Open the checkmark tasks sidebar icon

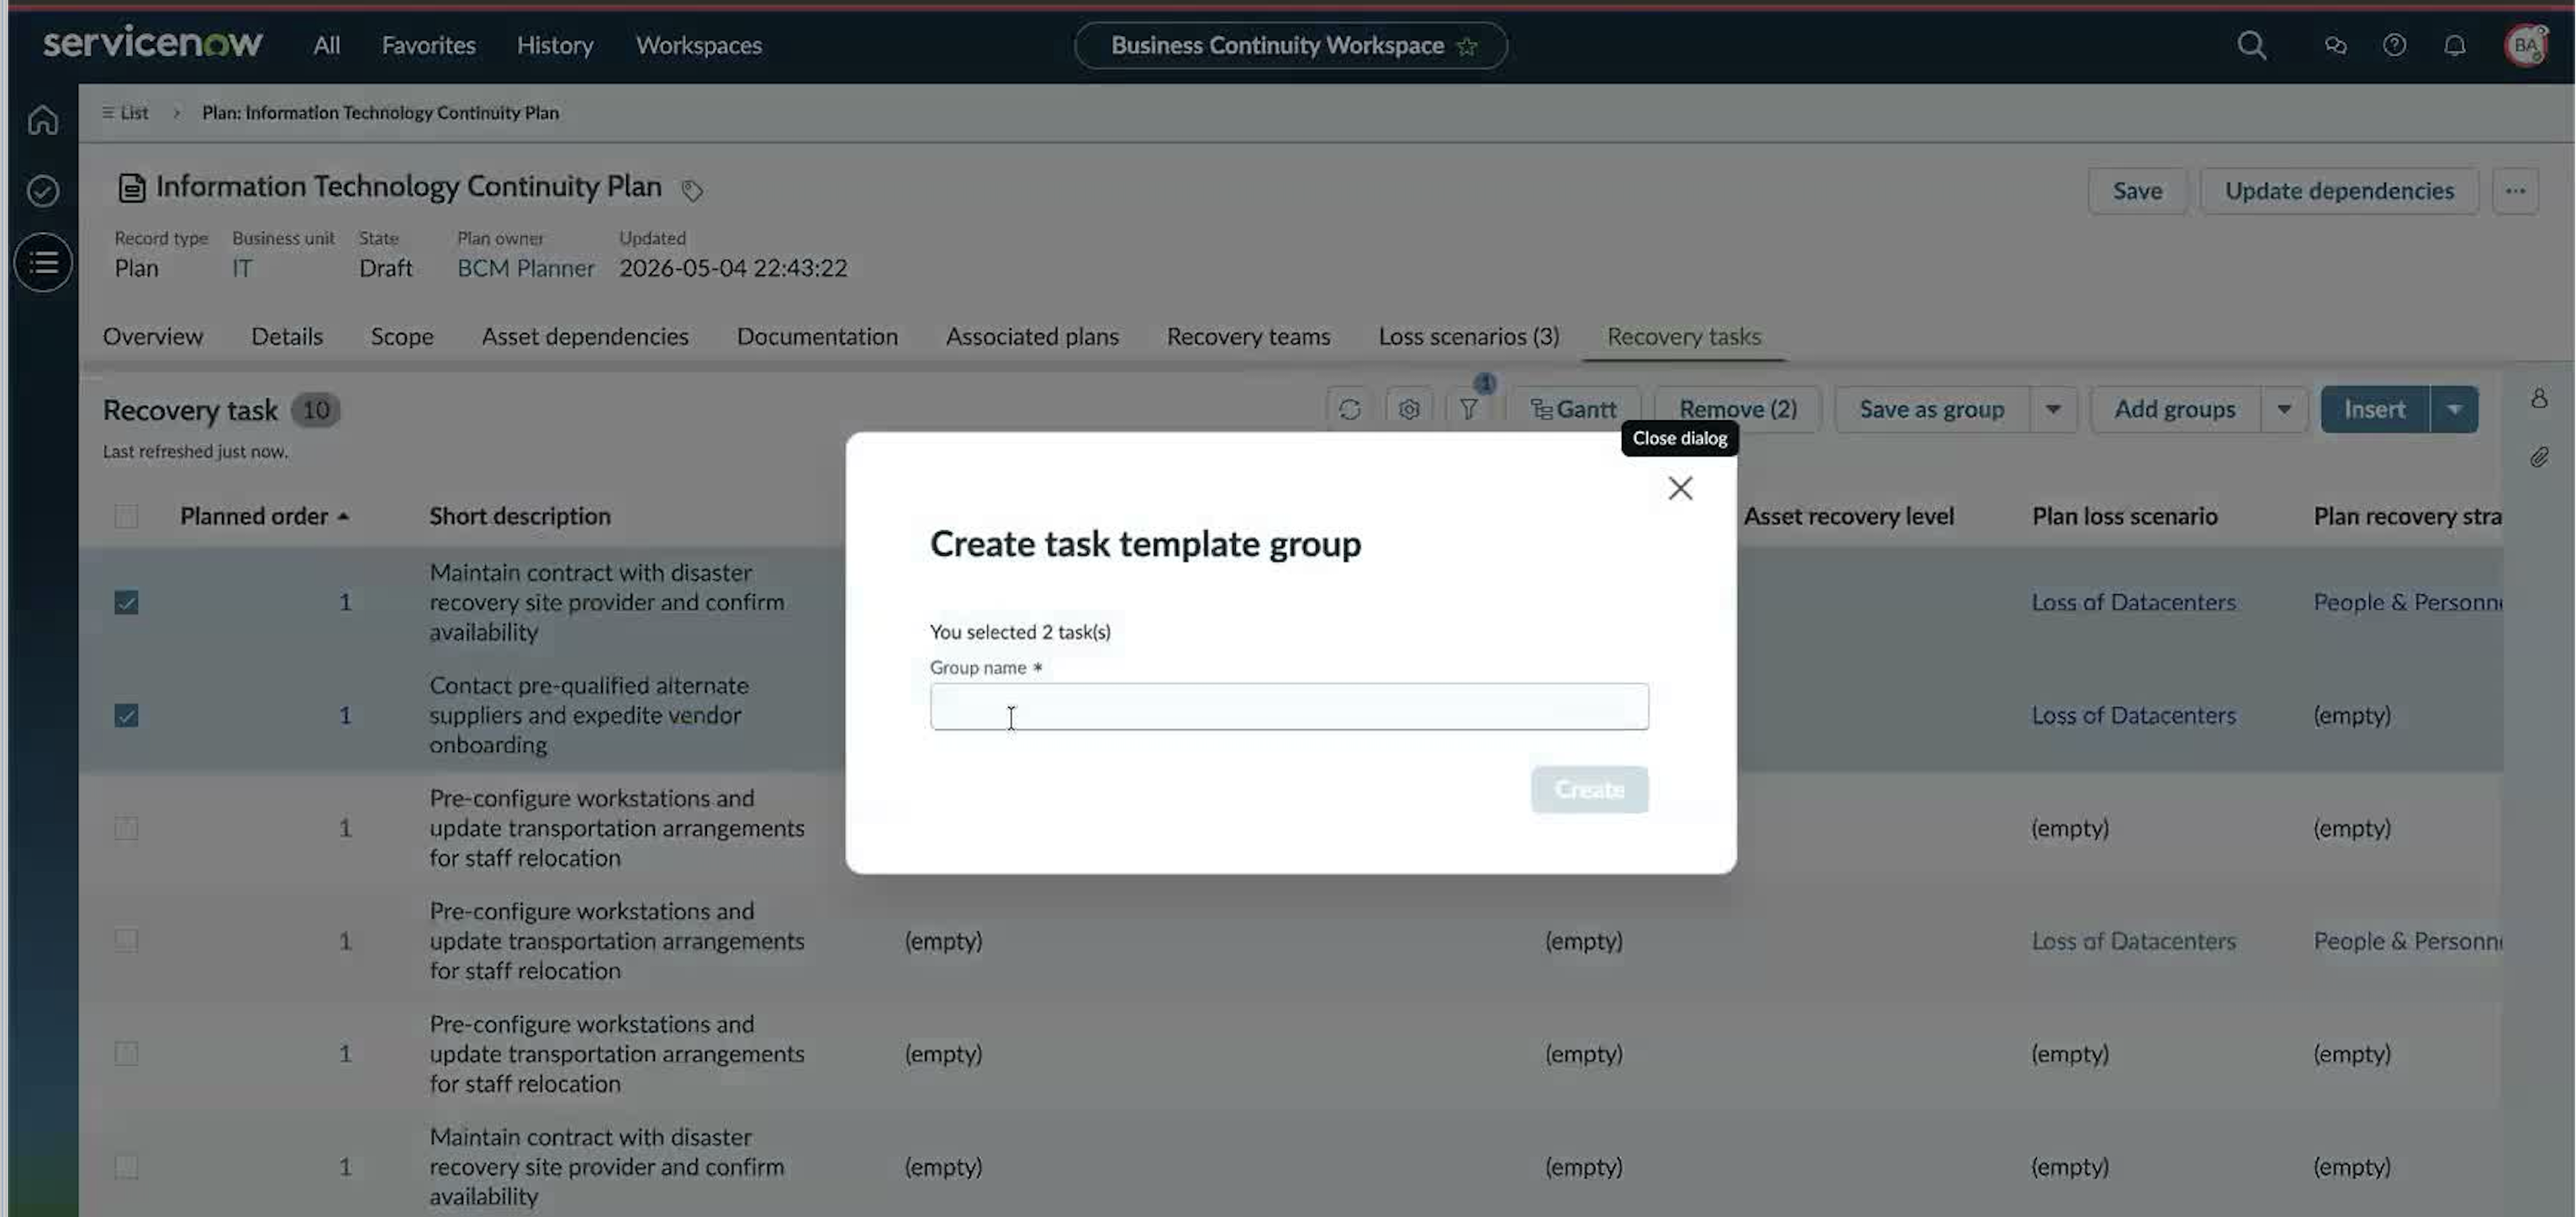point(42,191)
